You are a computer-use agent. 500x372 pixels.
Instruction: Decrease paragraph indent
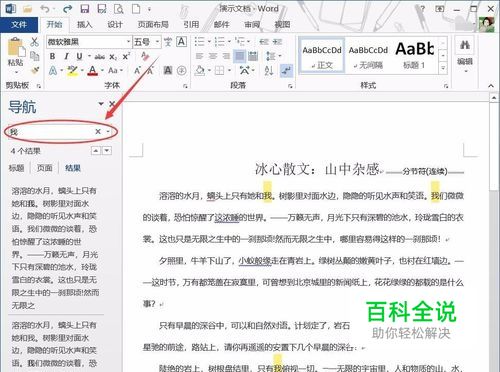click(x=264, y=42)
